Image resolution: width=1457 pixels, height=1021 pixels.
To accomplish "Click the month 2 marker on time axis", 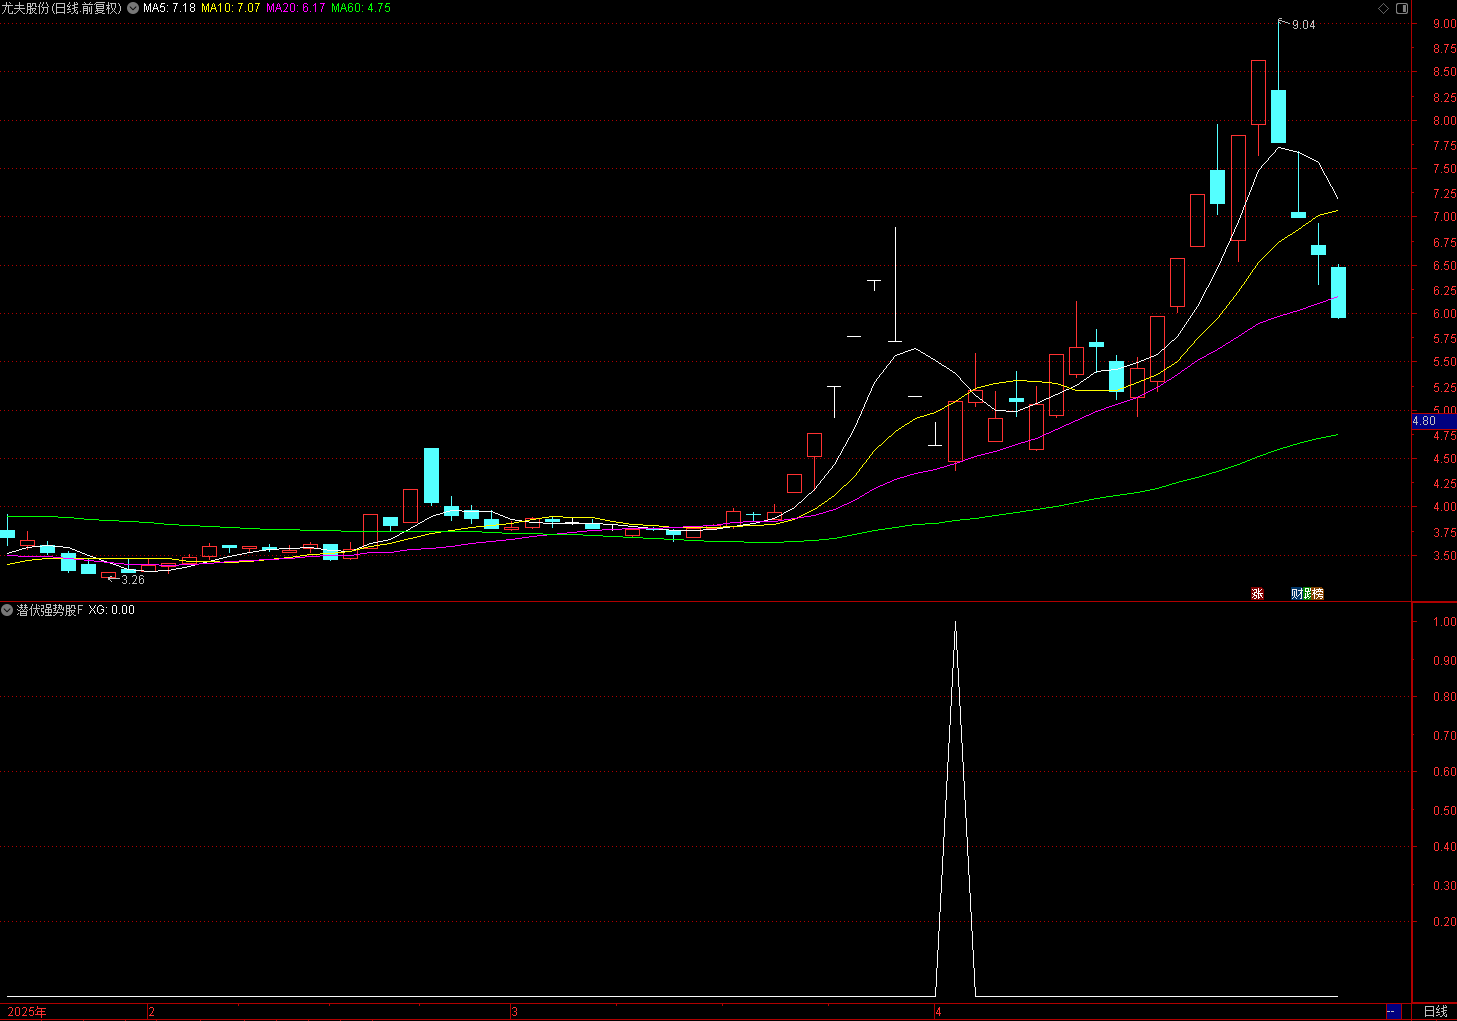I will [x=151, y=1012].
